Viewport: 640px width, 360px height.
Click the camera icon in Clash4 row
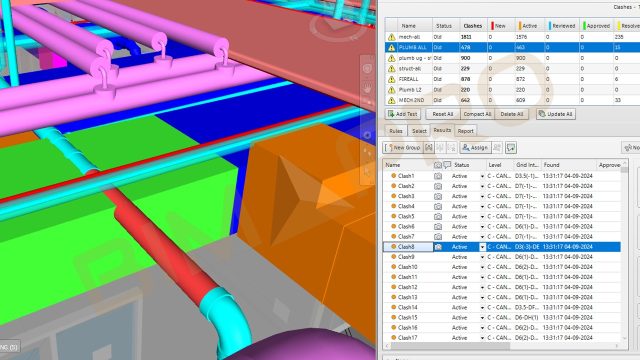click(438, 207)
